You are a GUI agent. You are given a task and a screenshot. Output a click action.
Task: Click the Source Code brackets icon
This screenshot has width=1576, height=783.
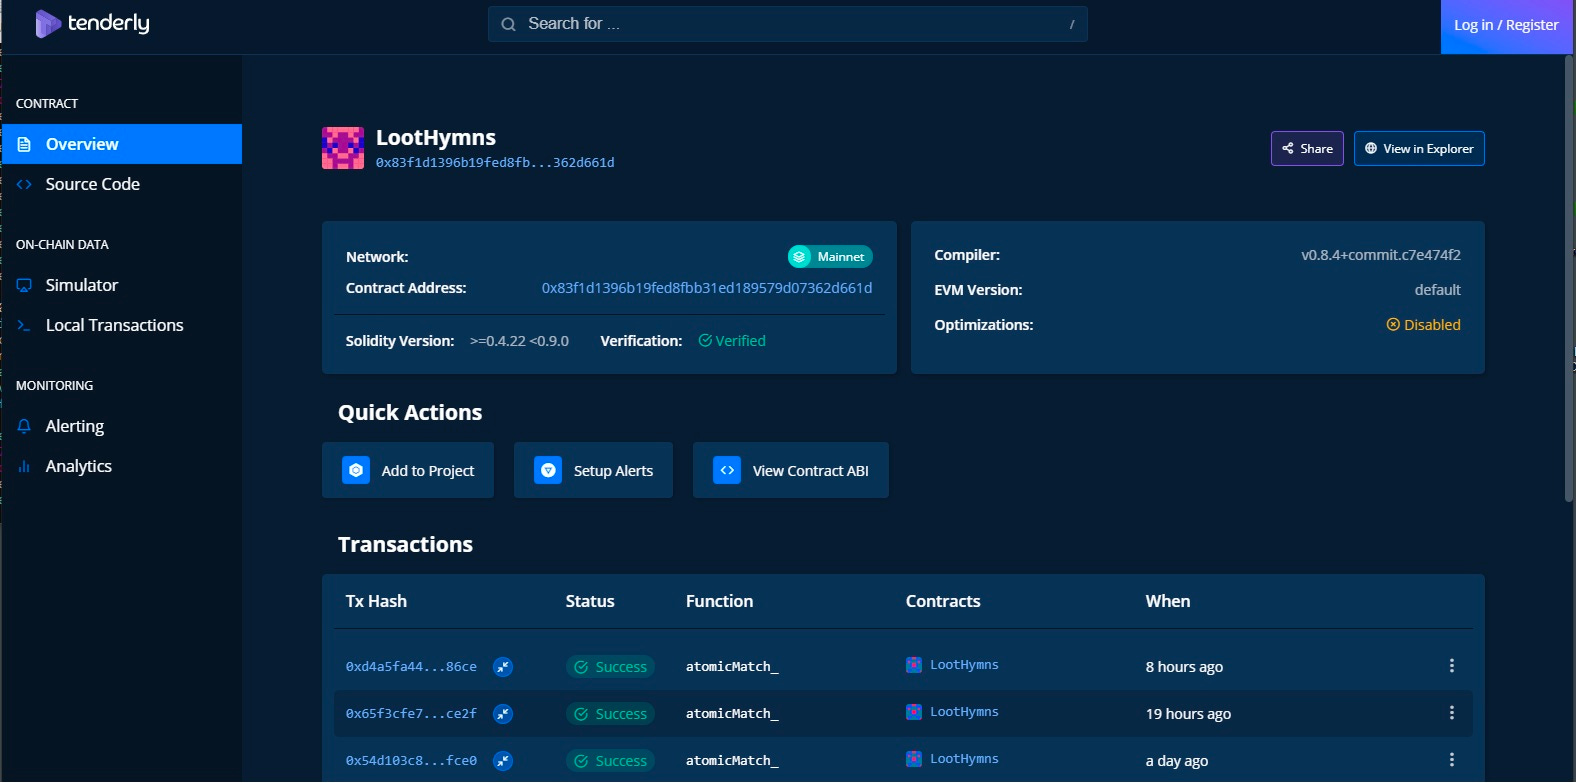pos(24,184)
